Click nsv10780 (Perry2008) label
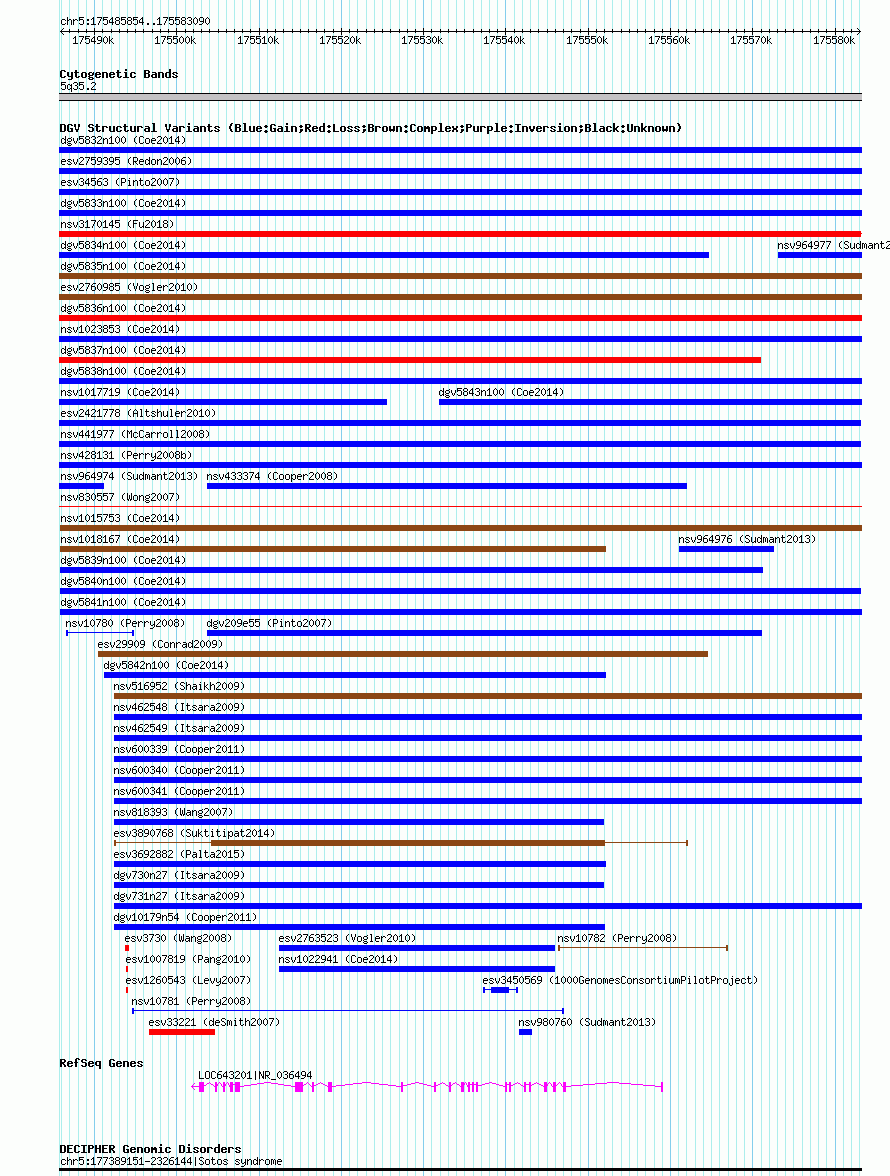 (x=125, y=623)
